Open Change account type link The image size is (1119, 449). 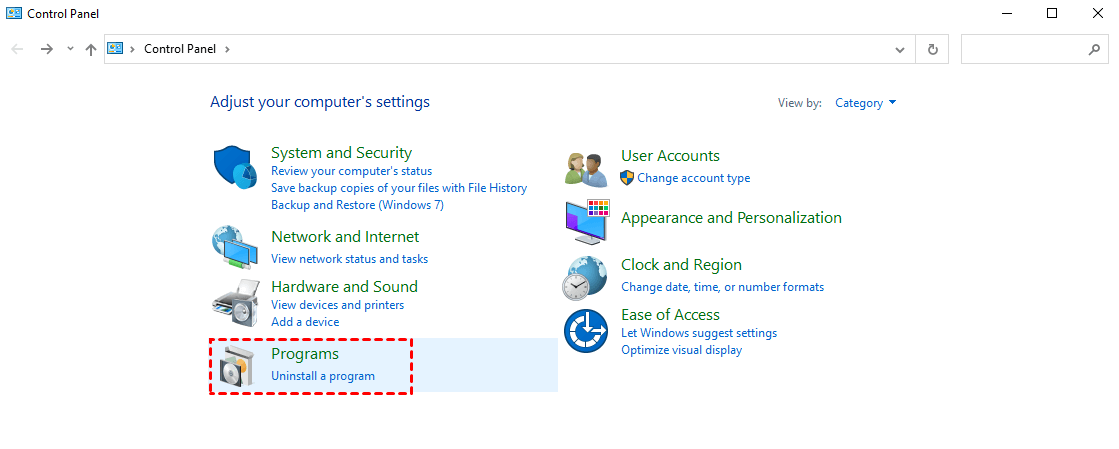[693, 178]
